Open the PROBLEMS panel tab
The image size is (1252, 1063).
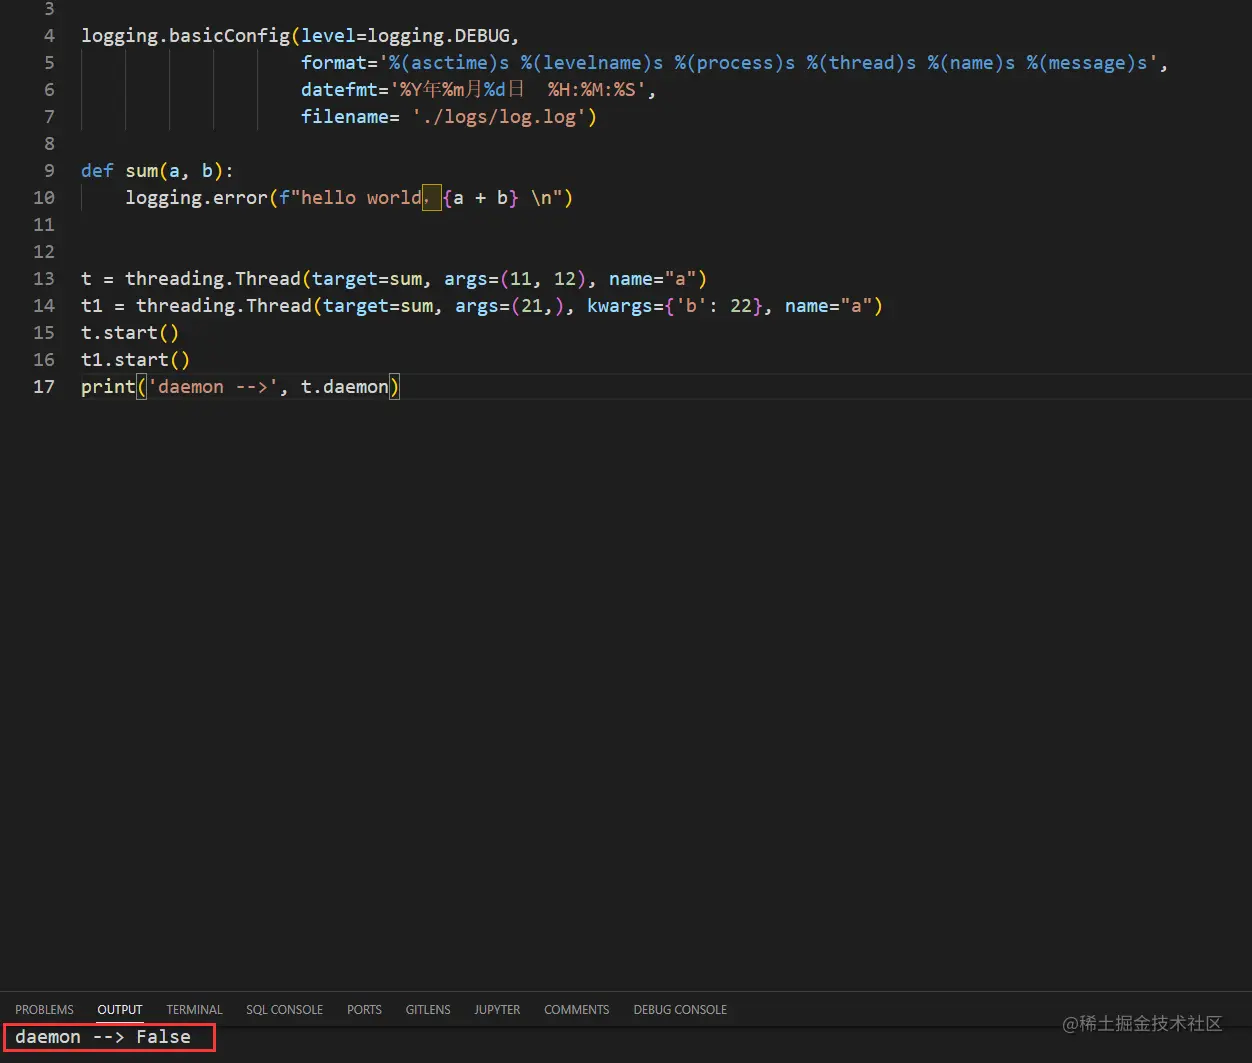click(44, 1009)
